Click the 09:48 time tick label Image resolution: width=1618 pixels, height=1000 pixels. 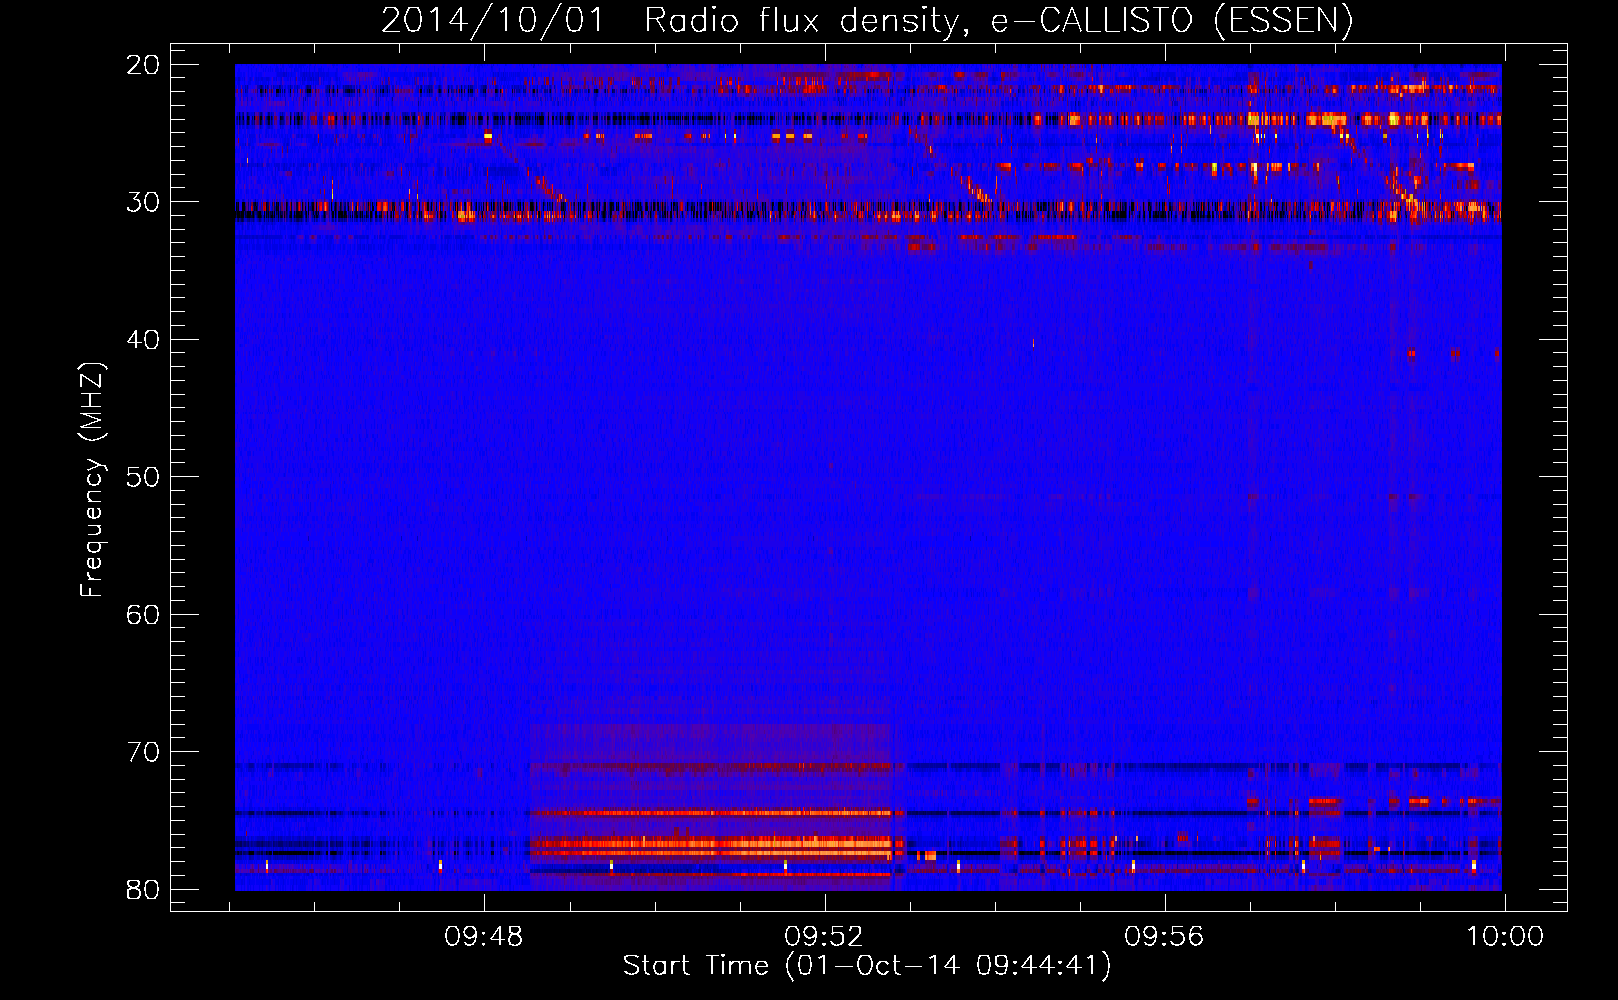(484, 937)
